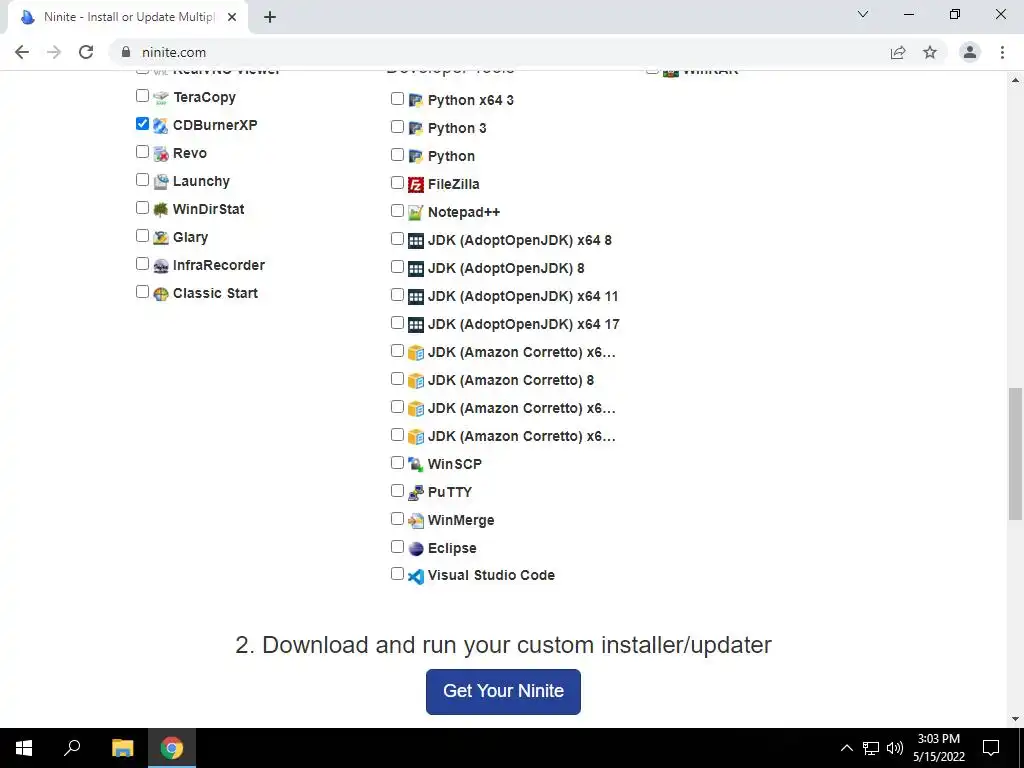
Task: Click the PuTTY icon
Action: 416,492
